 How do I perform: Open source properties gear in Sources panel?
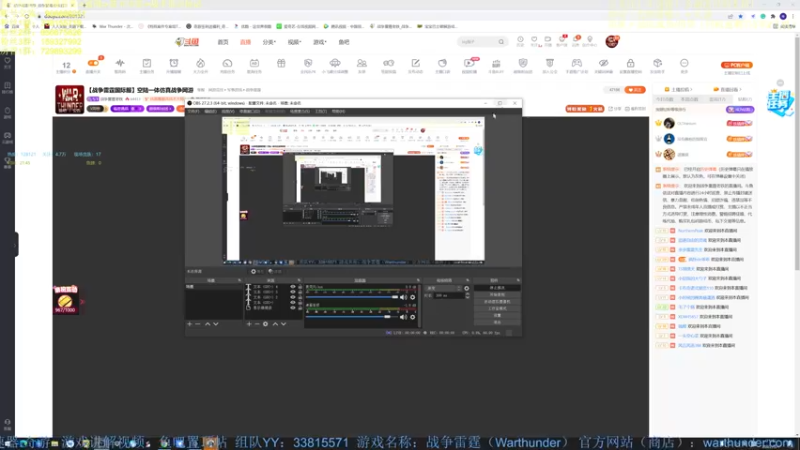pos(265,324)
